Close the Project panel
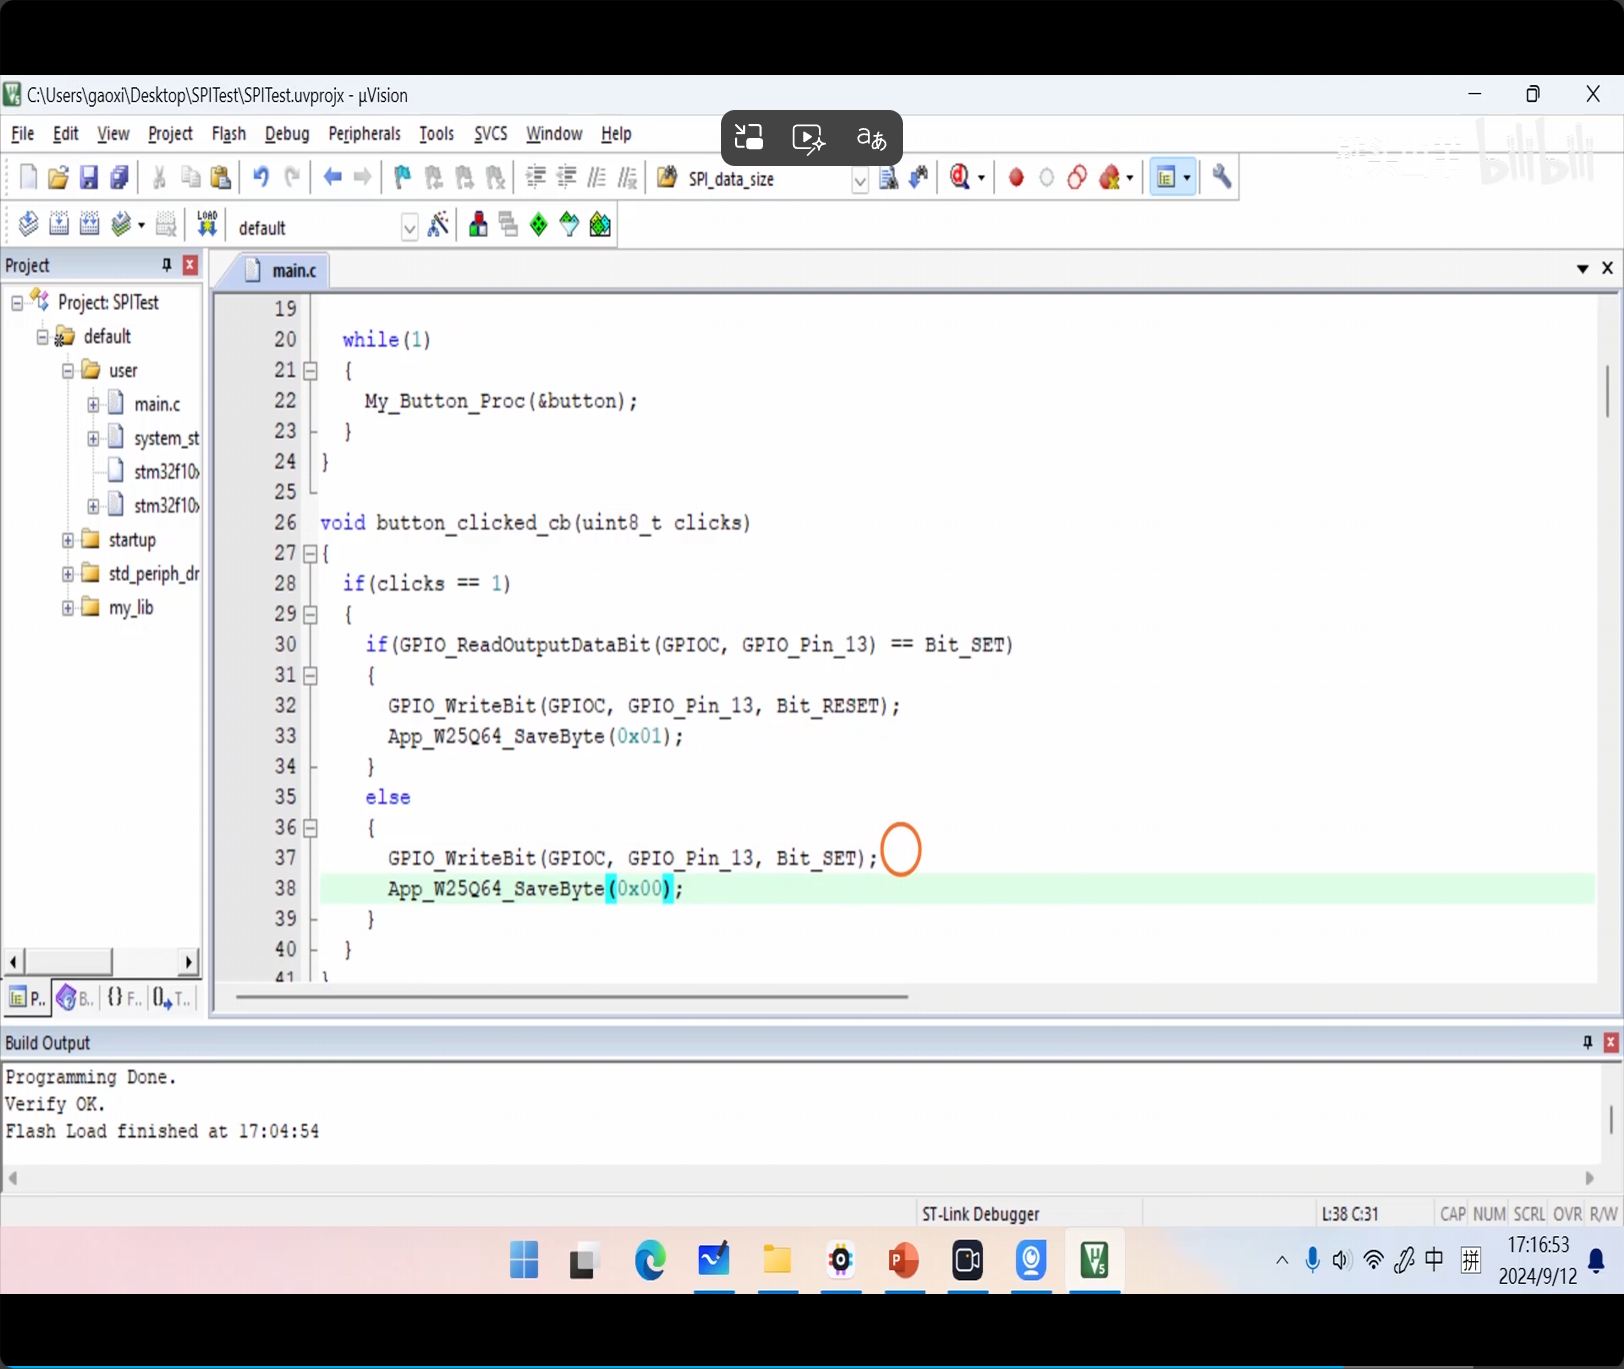Viewport: 1624px width, 1369px height. pos(190,265)
